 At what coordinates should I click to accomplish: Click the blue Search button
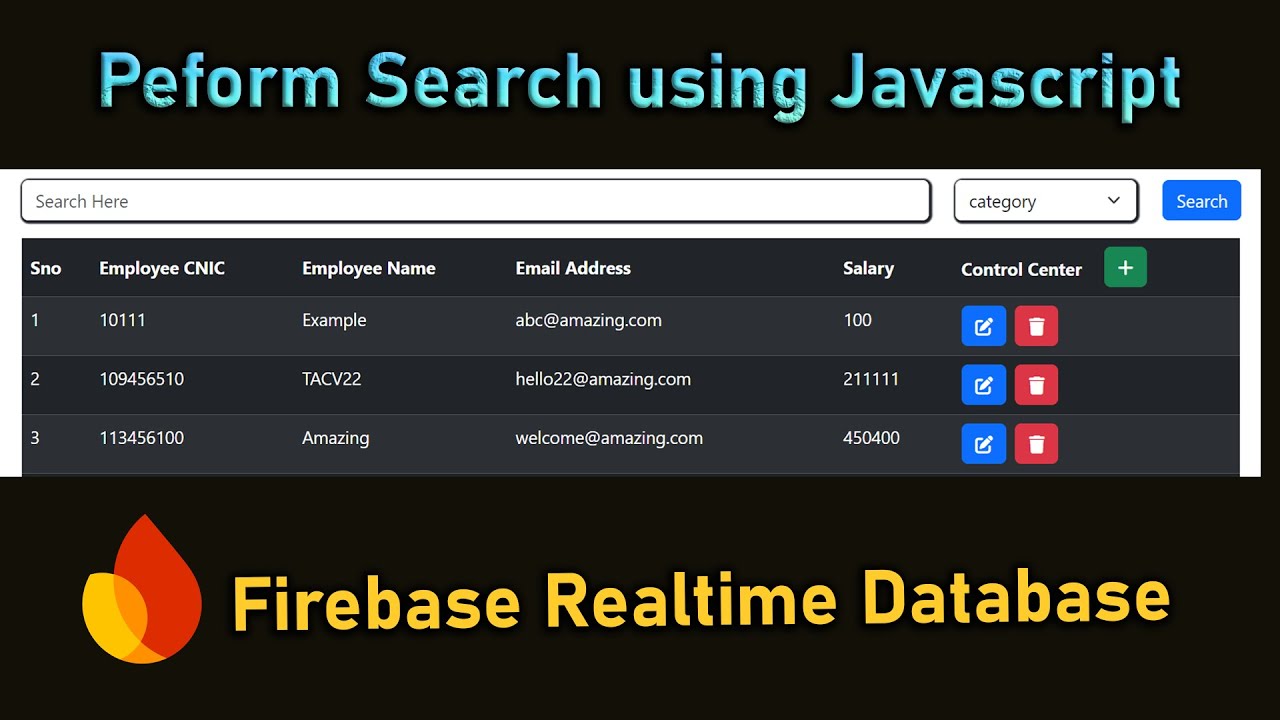(x=1201, y=201)
